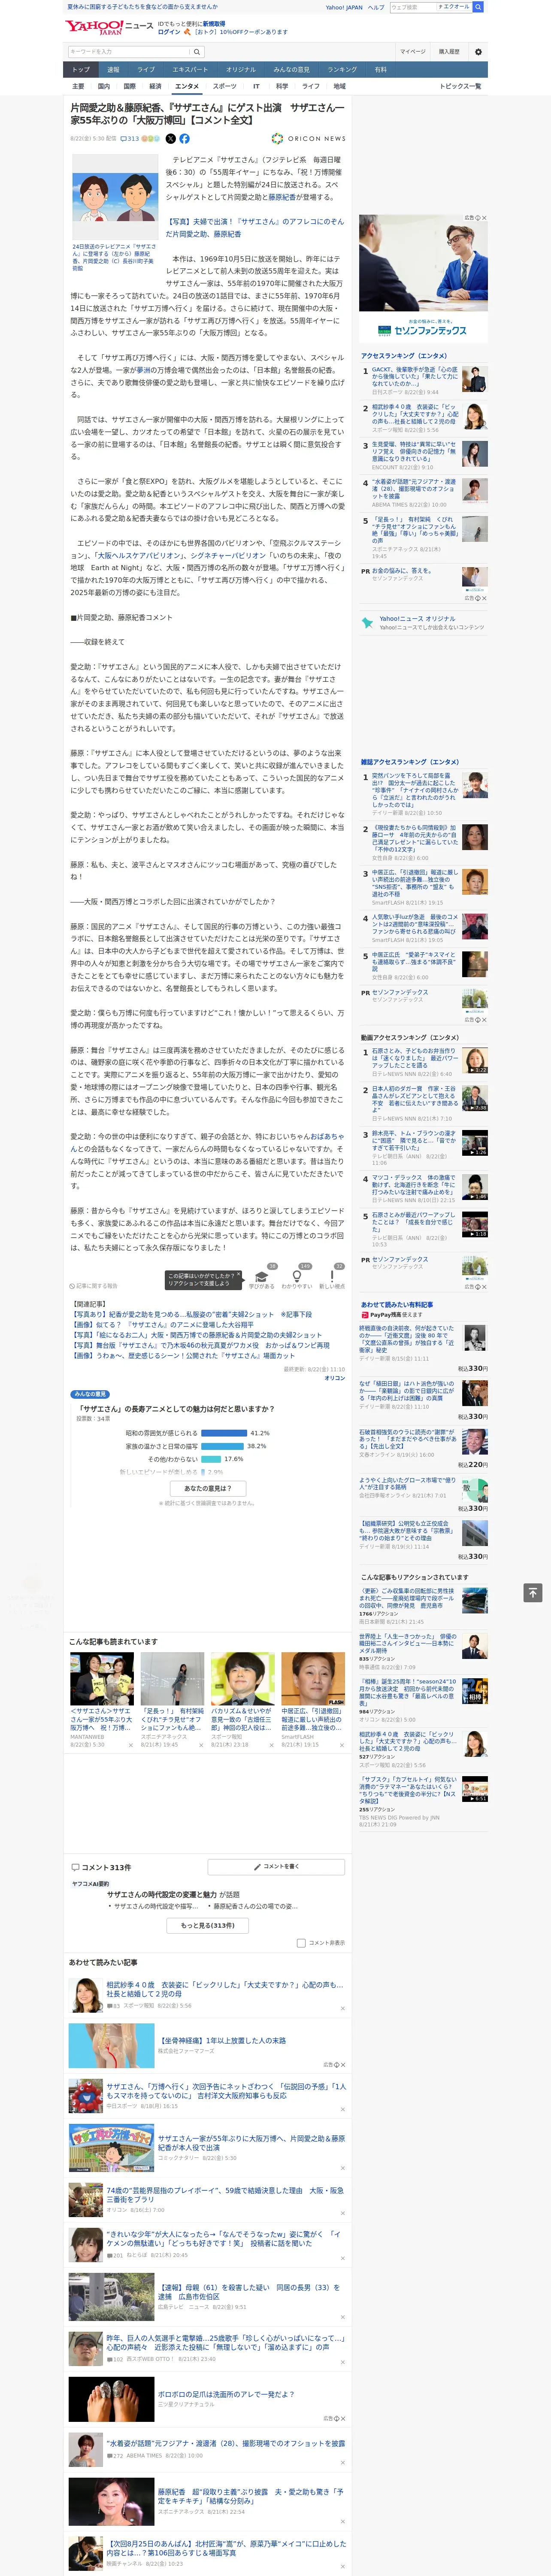The image size is (551, 2576).
Task: Select the IT category
Action: (256, 86)
